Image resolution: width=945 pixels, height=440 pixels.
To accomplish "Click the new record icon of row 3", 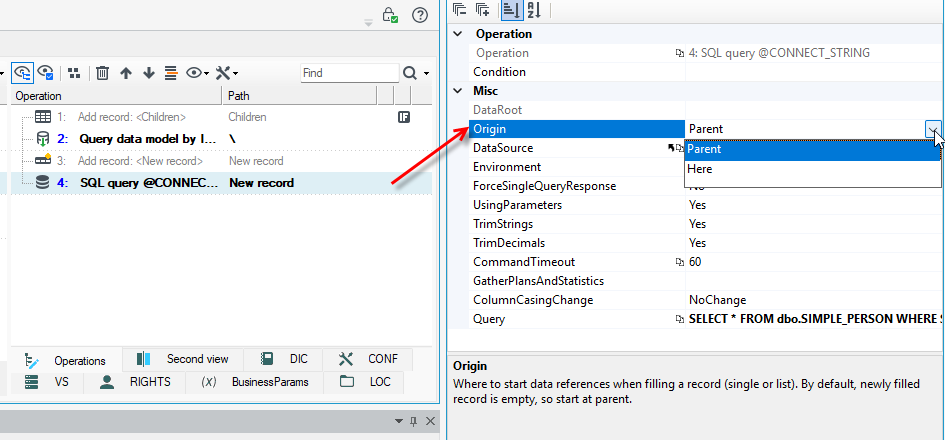I will coord(43,160).
